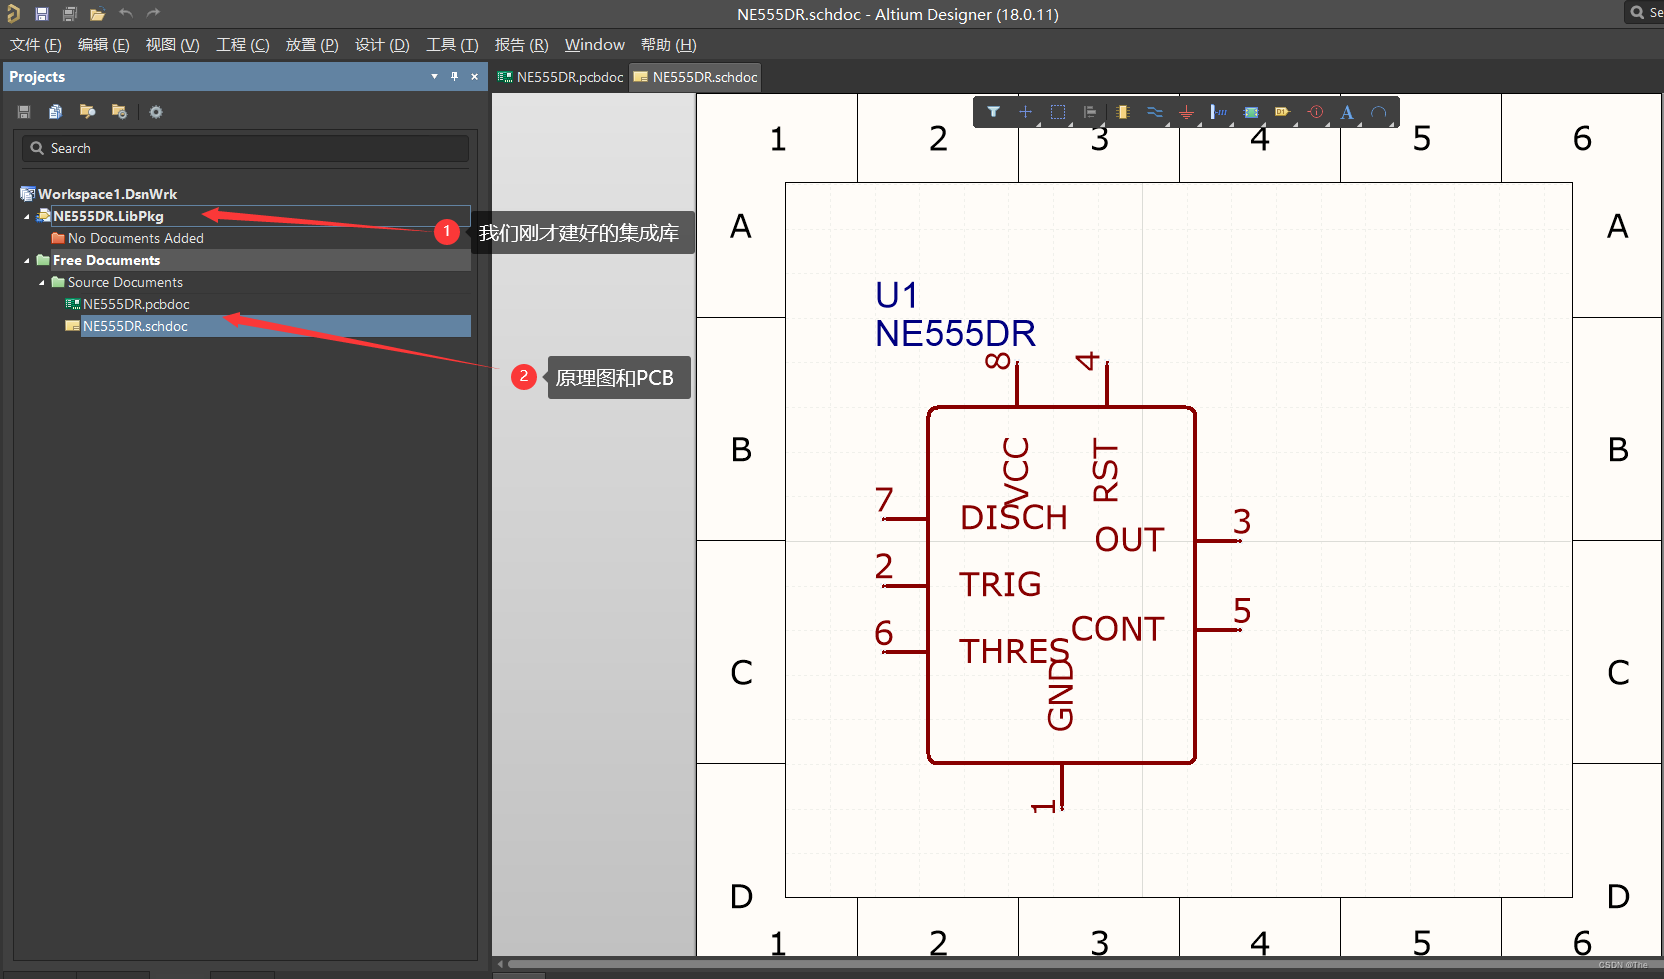Viewport: 1664px width, 979px height.
Task: Click the Save All documents icon
Action: (x=70, y=14)
